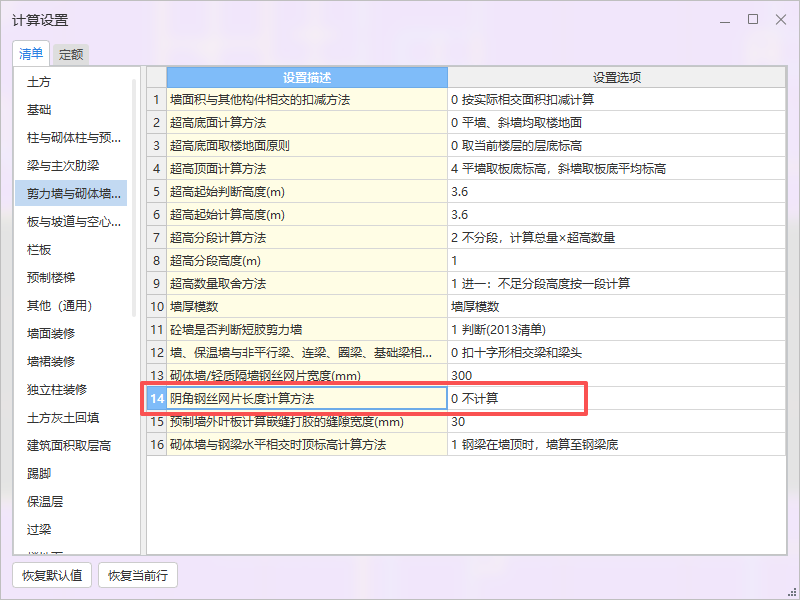Click the 恢复默认值 button
Image resolution: width=800 pixels, height=600 pixels.
tap(50, 575)
